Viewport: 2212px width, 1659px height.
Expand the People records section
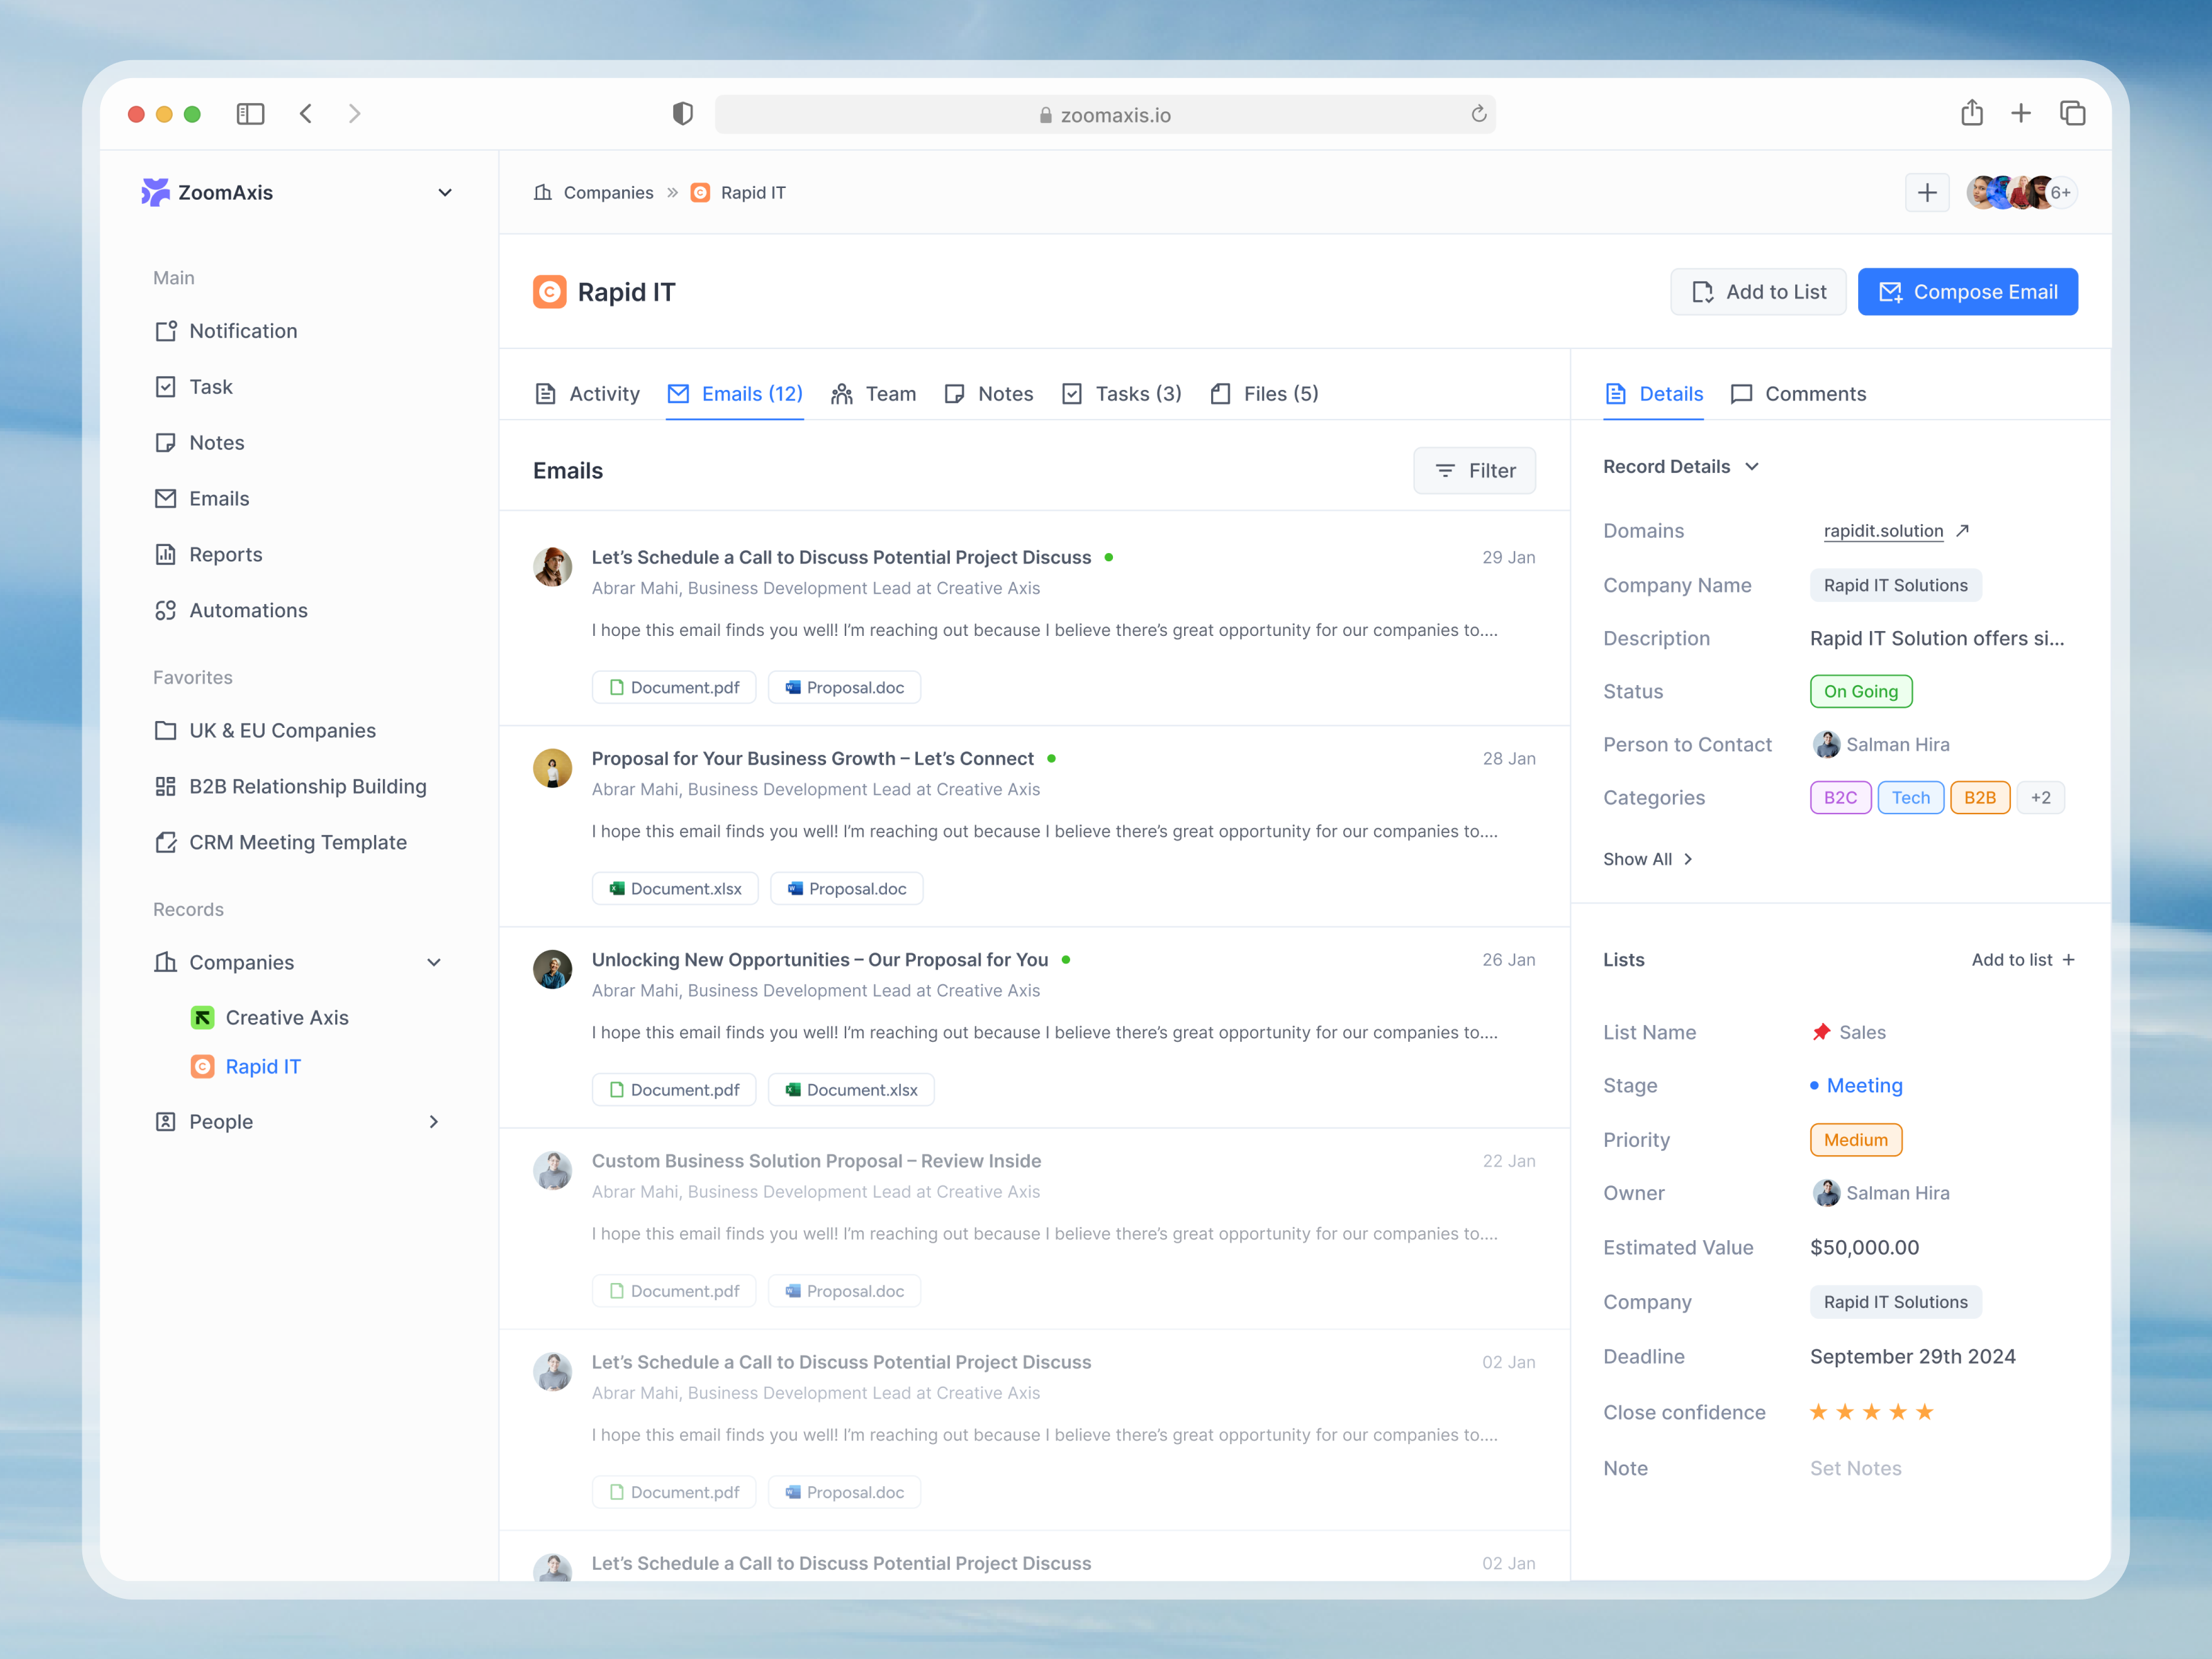pos(434,1122)
